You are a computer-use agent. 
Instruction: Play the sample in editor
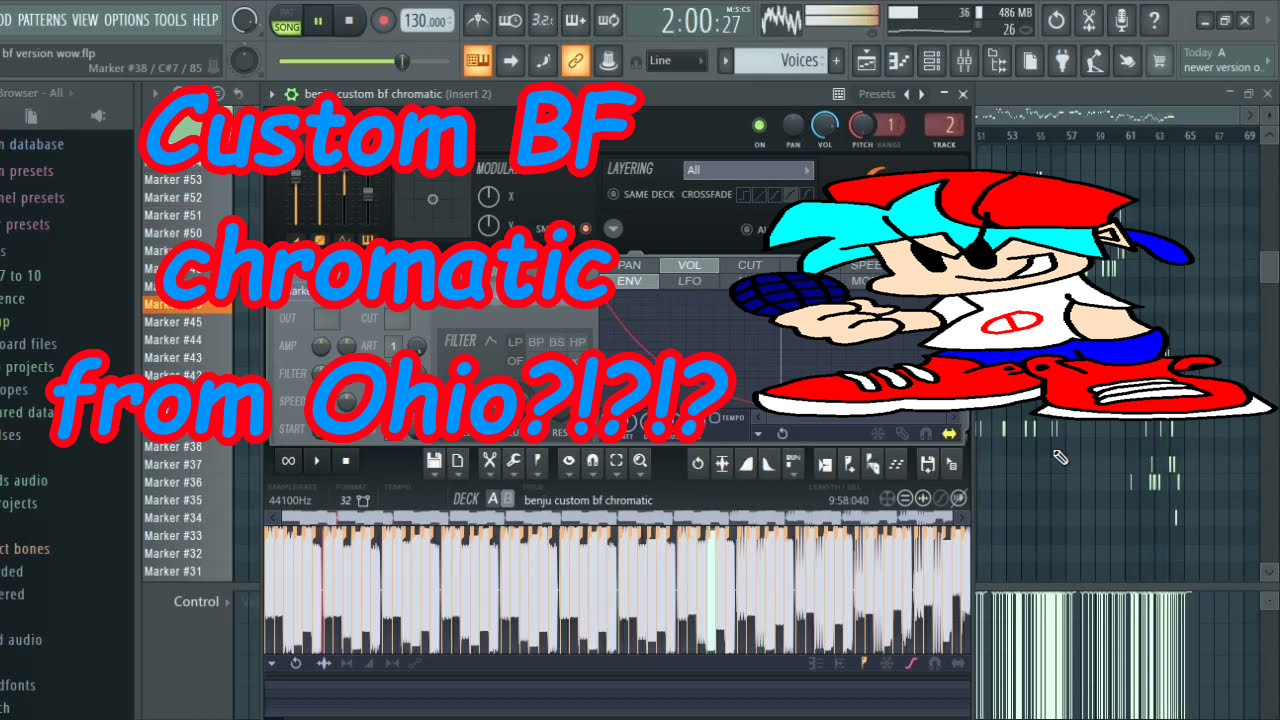[x=317, y=461]
